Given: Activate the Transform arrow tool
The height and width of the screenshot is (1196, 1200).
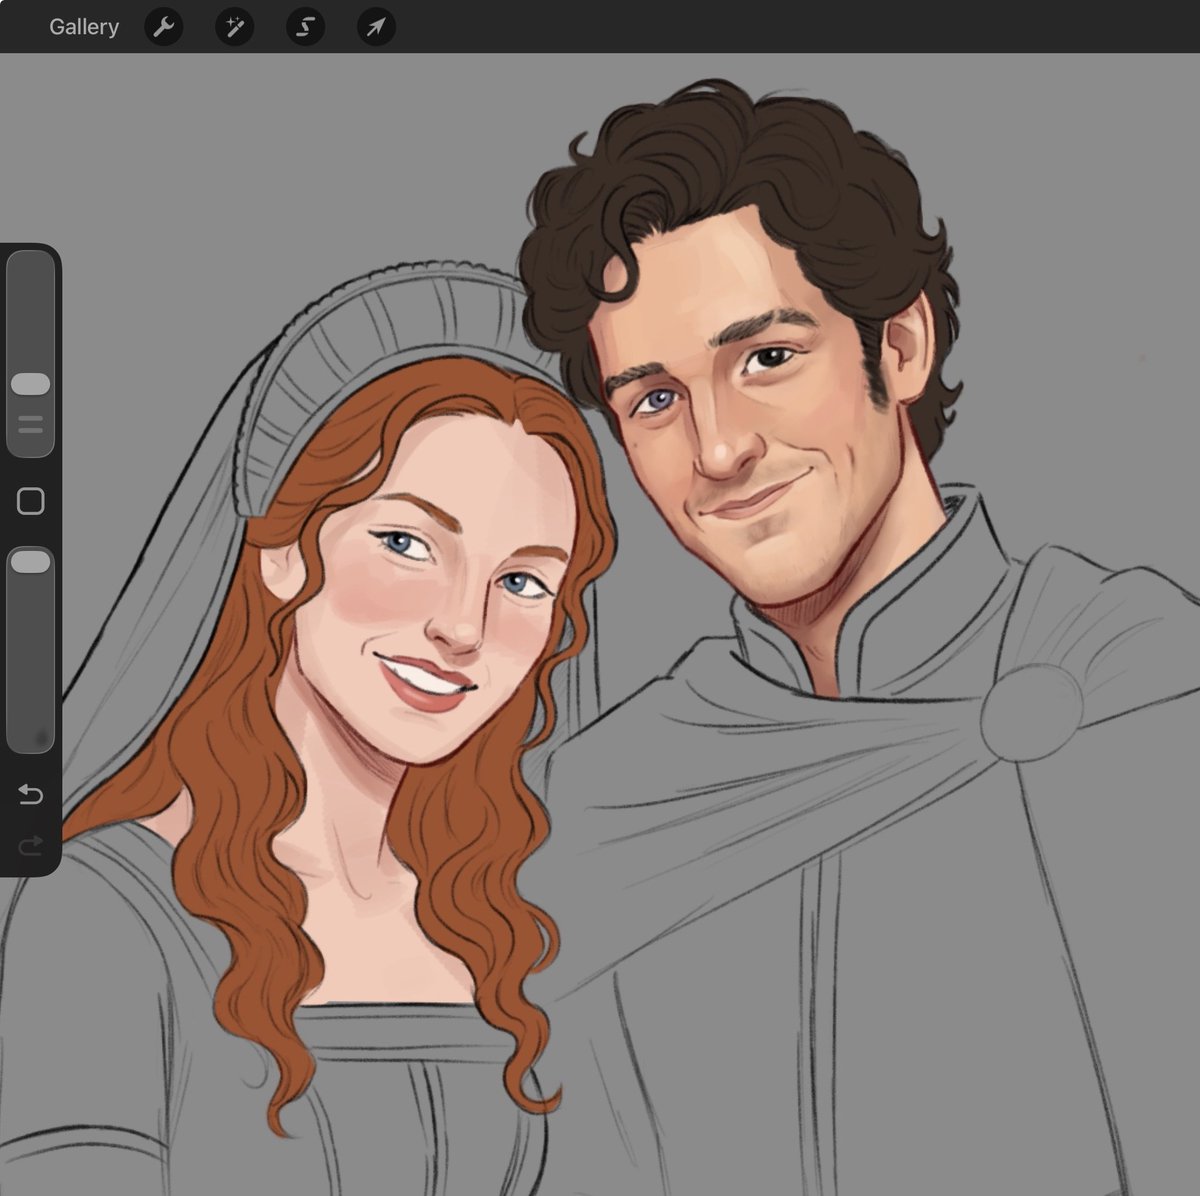Looking at the screenshot, I should 376,27.
